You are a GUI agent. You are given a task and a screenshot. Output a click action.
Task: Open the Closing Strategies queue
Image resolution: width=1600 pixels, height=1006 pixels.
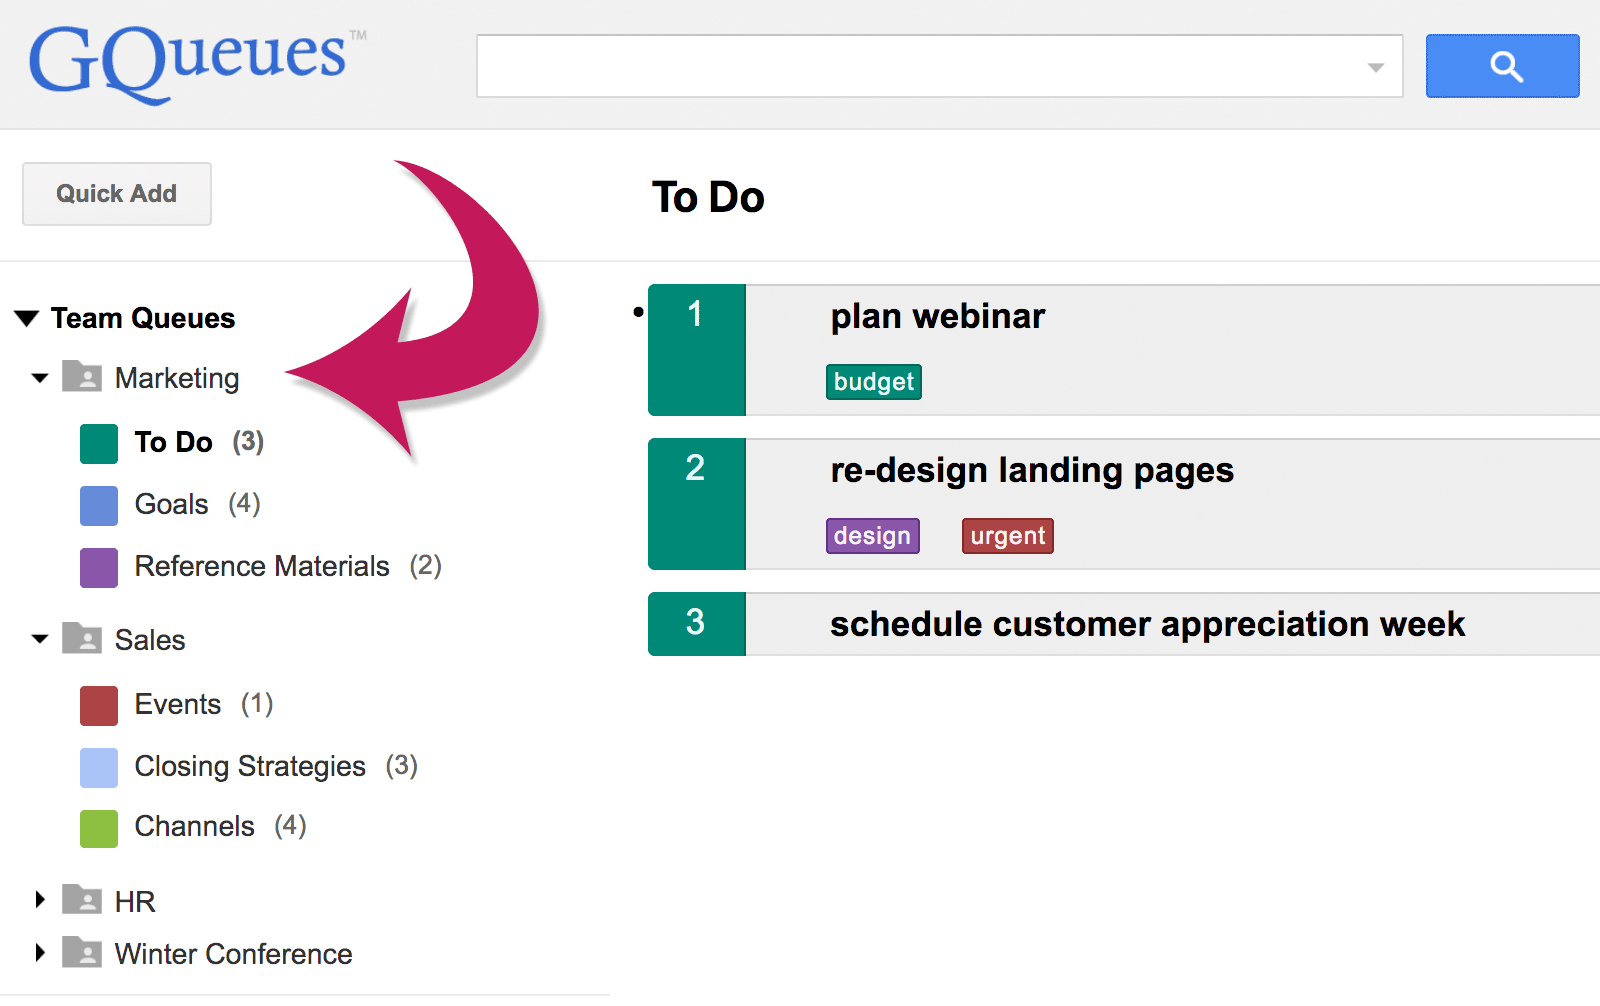250,766
